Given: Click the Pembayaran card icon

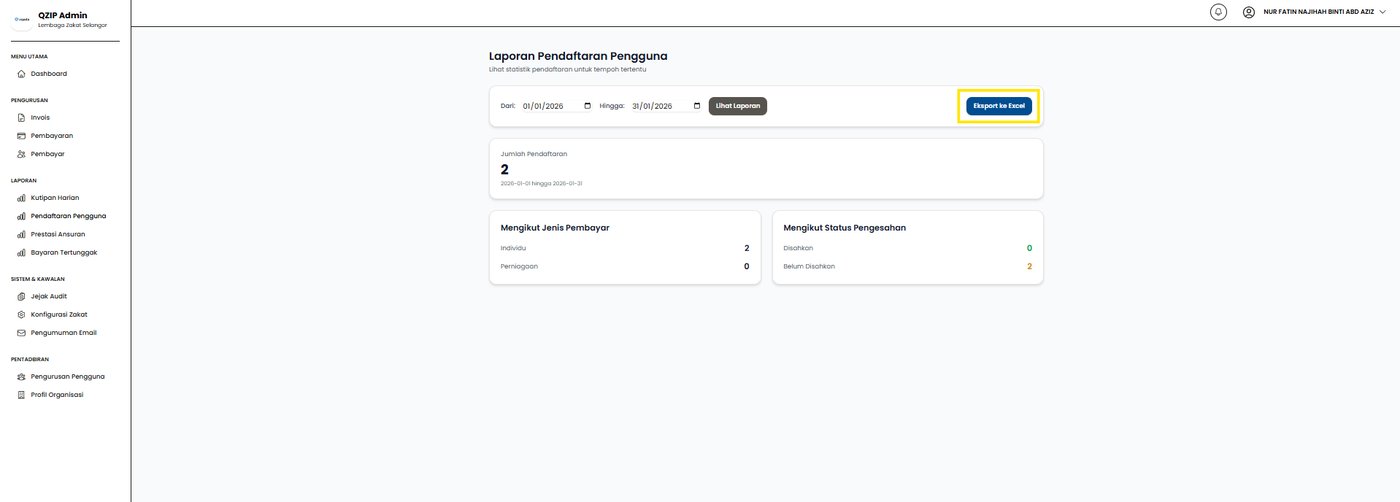Looking at the screenshot, I should (21, 136).
